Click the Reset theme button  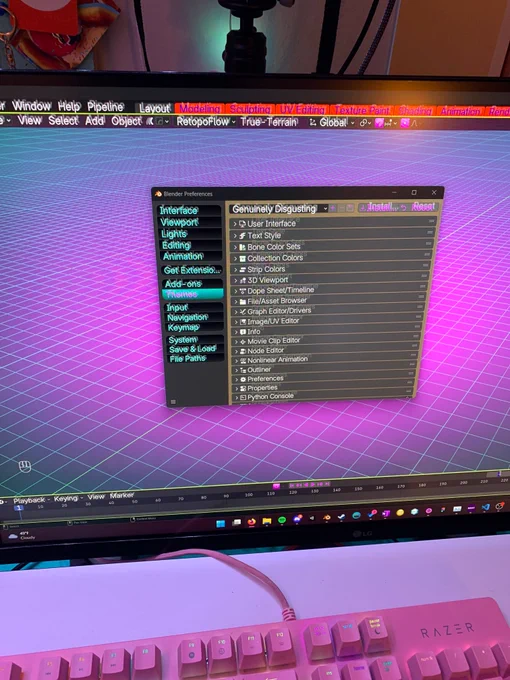click(419, 206)
